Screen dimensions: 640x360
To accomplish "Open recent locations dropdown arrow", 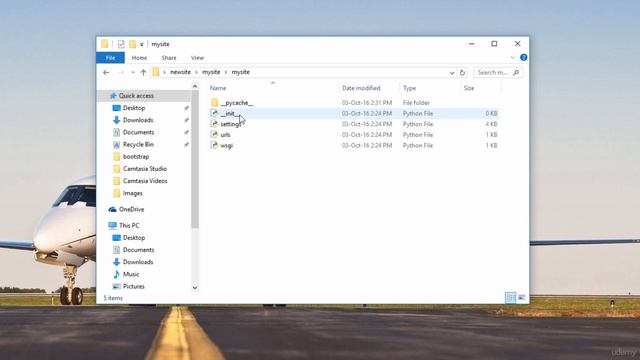I will click(133, 72).
